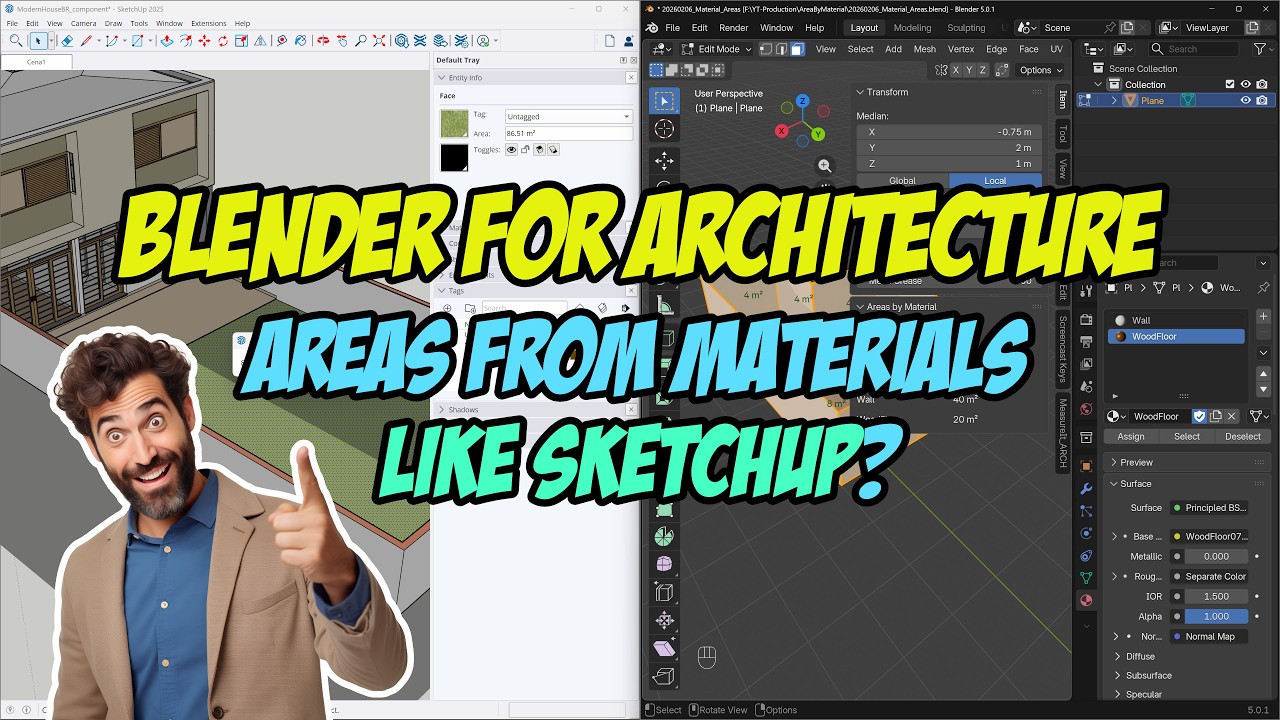Image resolution: width=1280 pixels, height=720 pixels.
Task: Open SketchUp Extensions menu
Action: point(208,23)
